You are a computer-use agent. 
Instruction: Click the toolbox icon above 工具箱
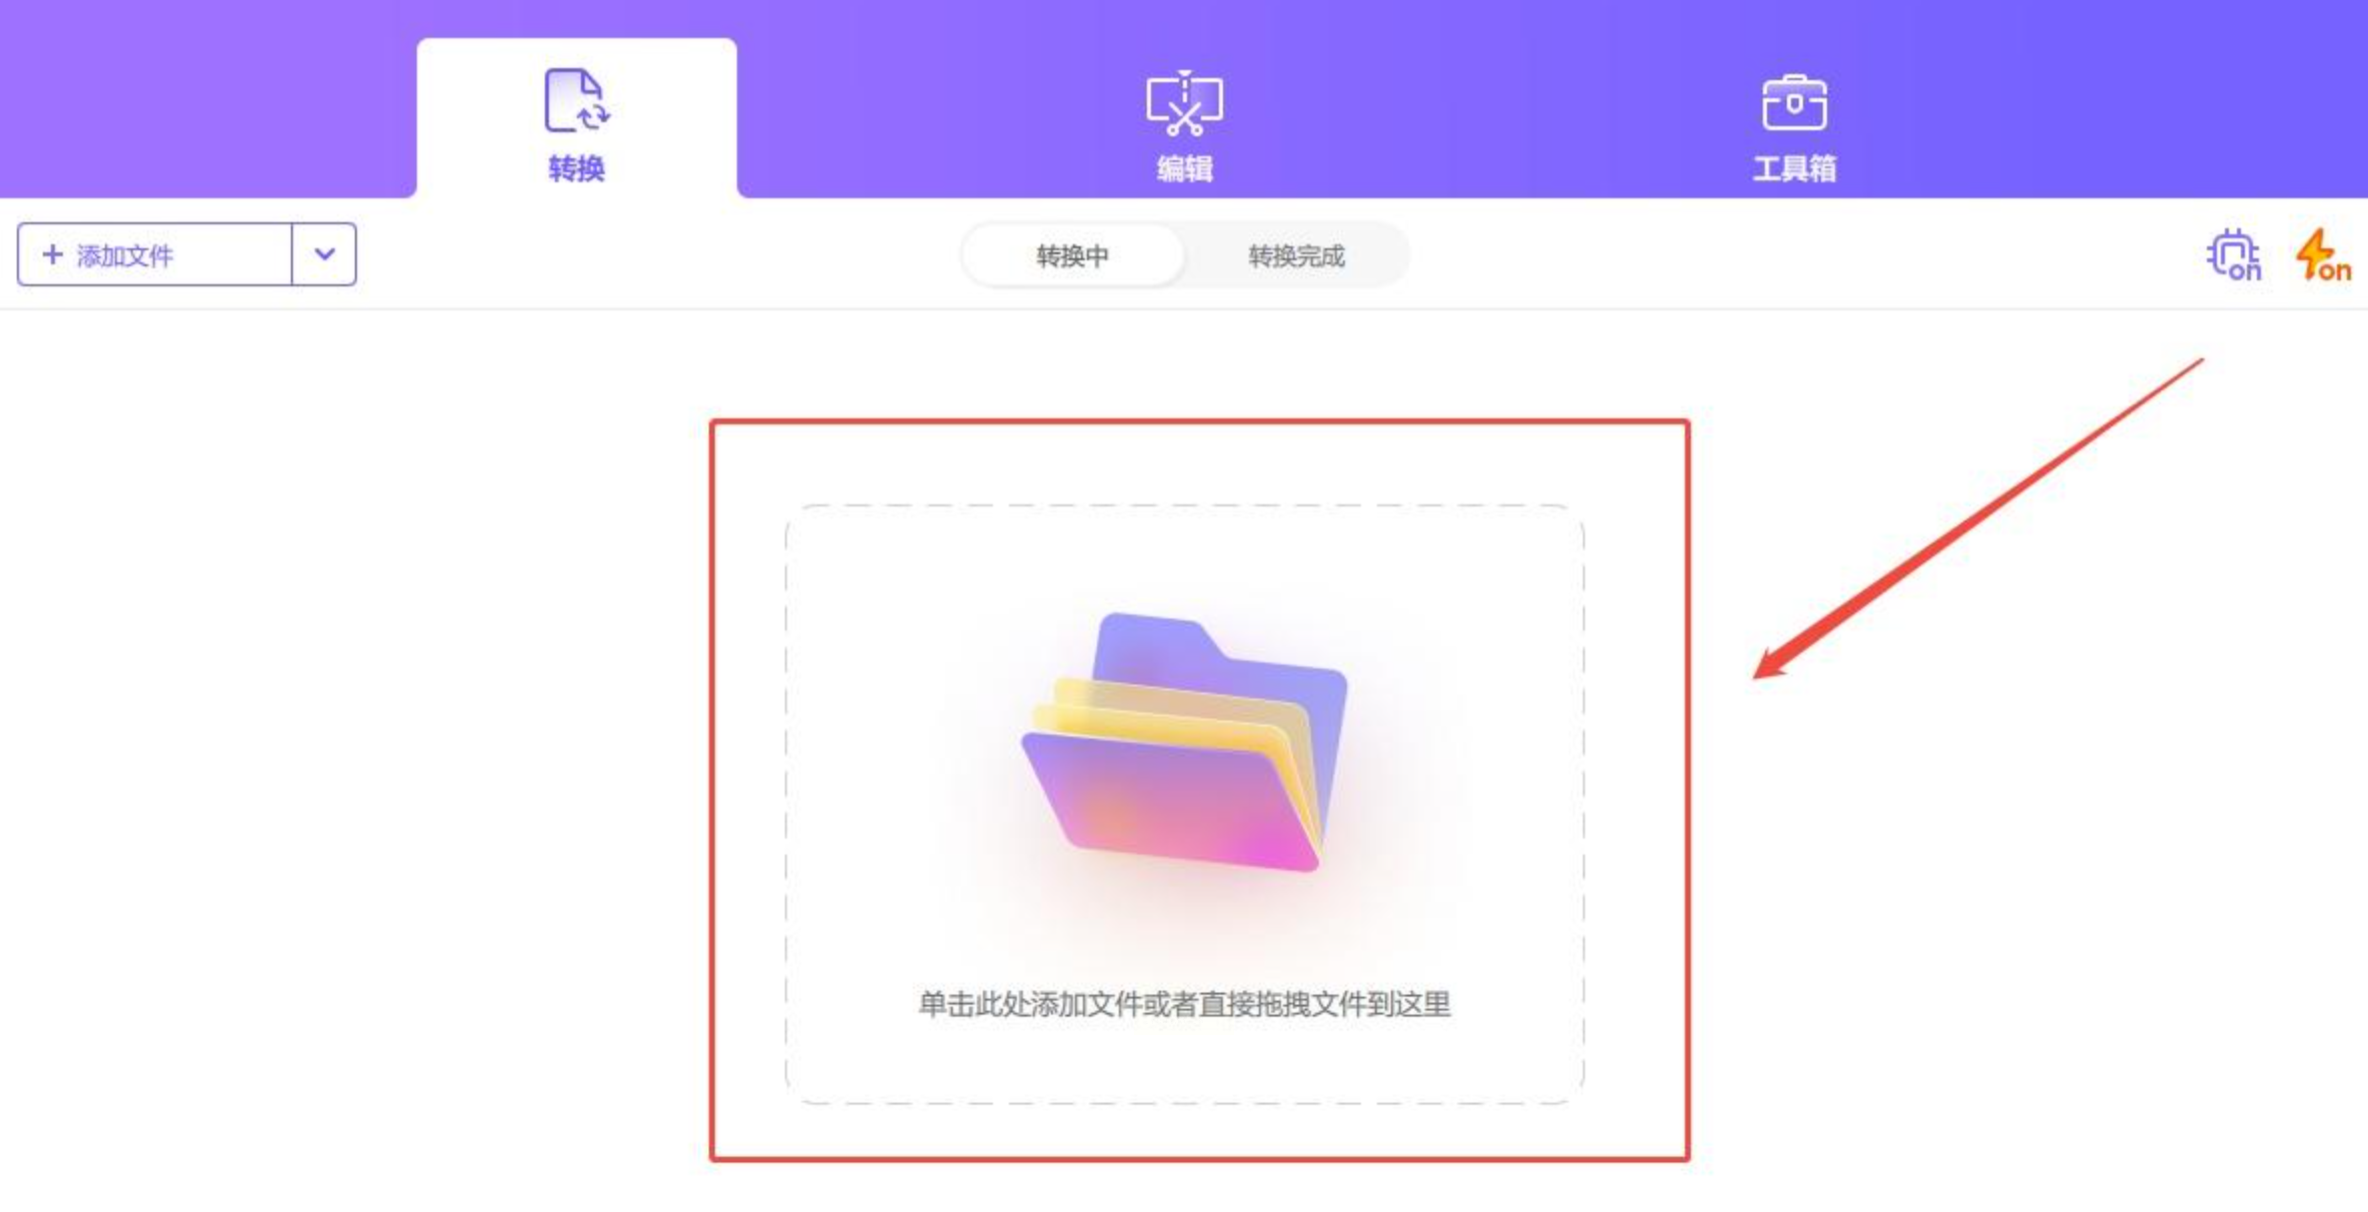1794,102
